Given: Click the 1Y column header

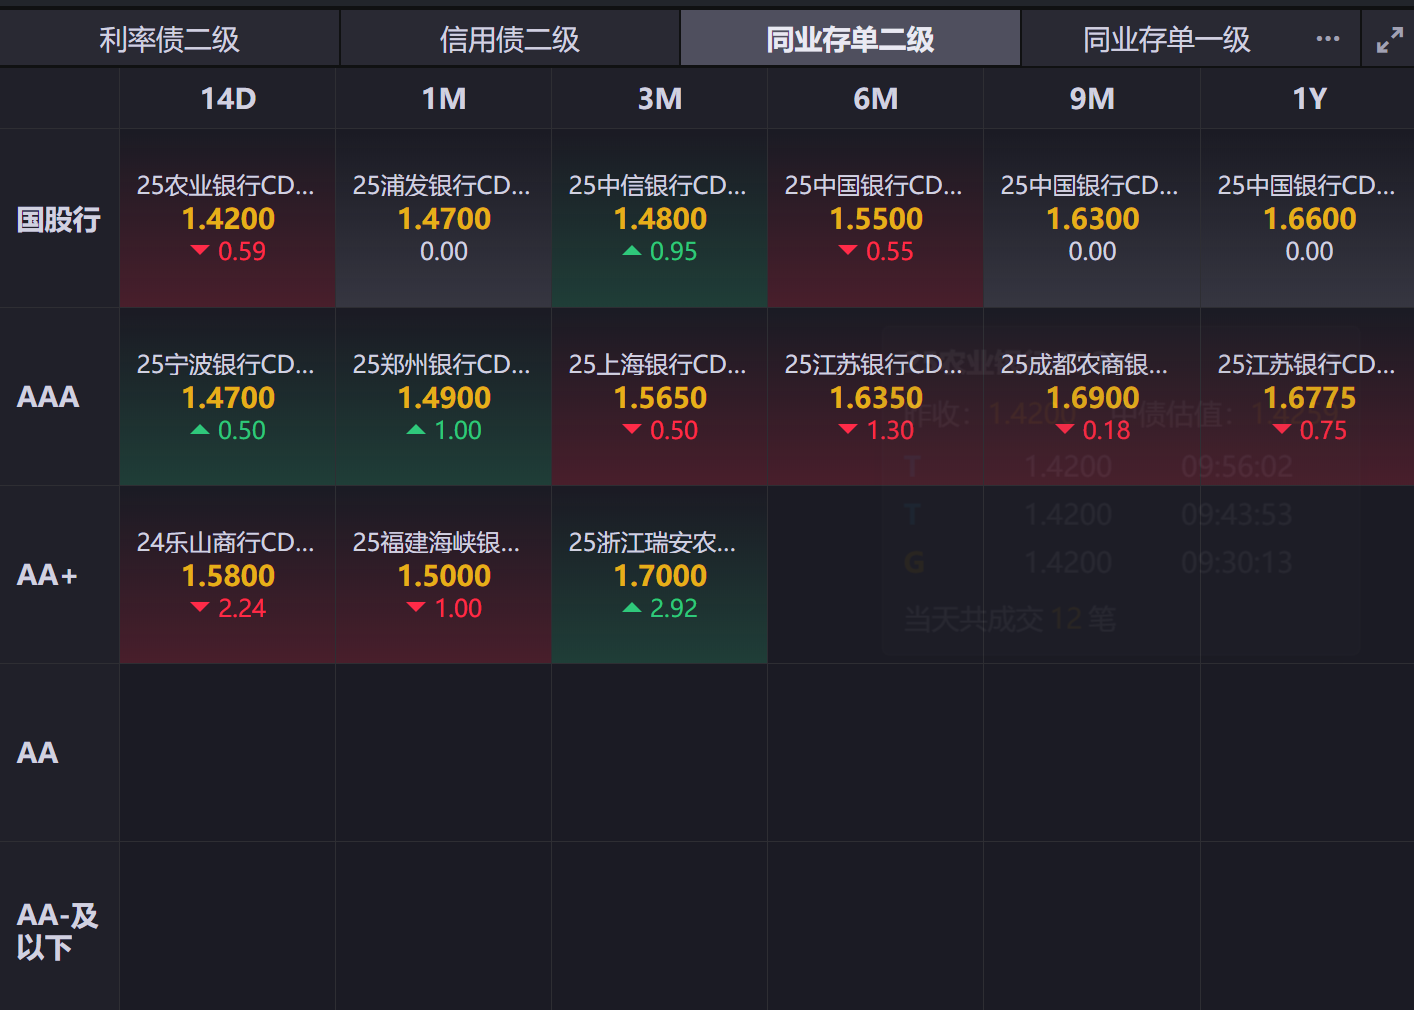Looking at the screenshot, I should click(x=1308, y=99).
